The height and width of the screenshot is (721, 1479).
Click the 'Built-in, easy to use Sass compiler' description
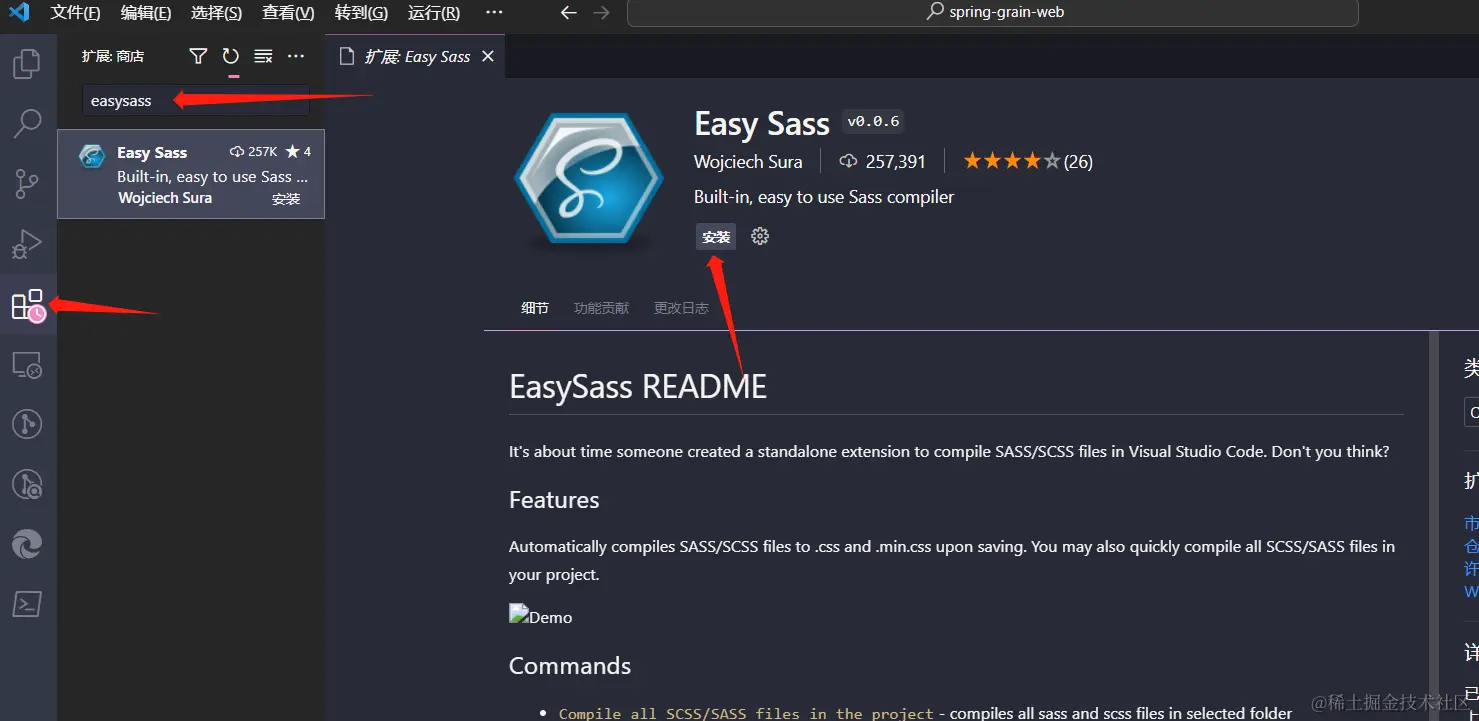(x=824, y=197)
